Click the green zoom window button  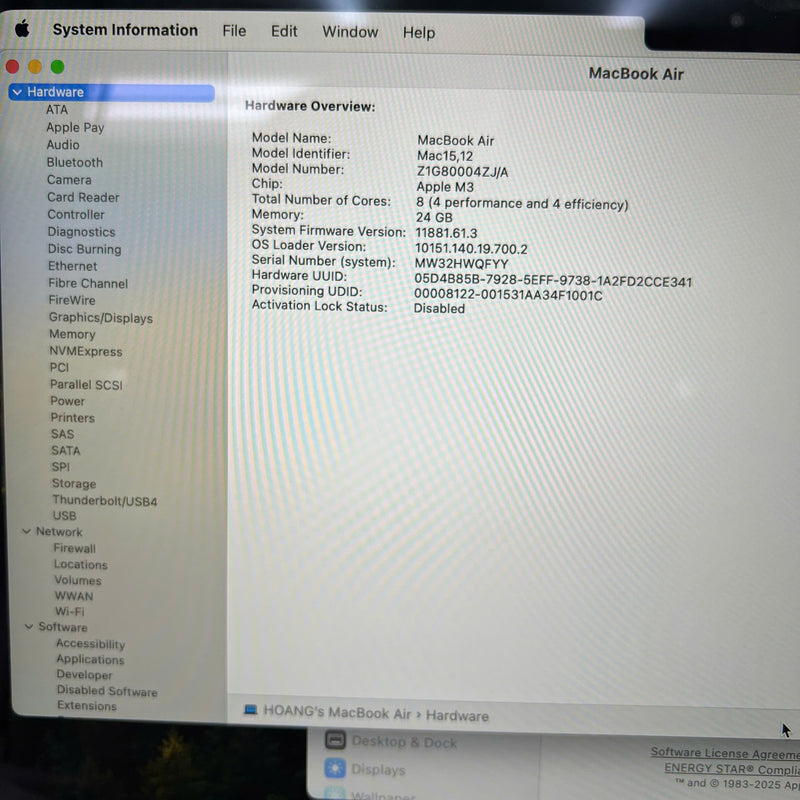[57, 67]
